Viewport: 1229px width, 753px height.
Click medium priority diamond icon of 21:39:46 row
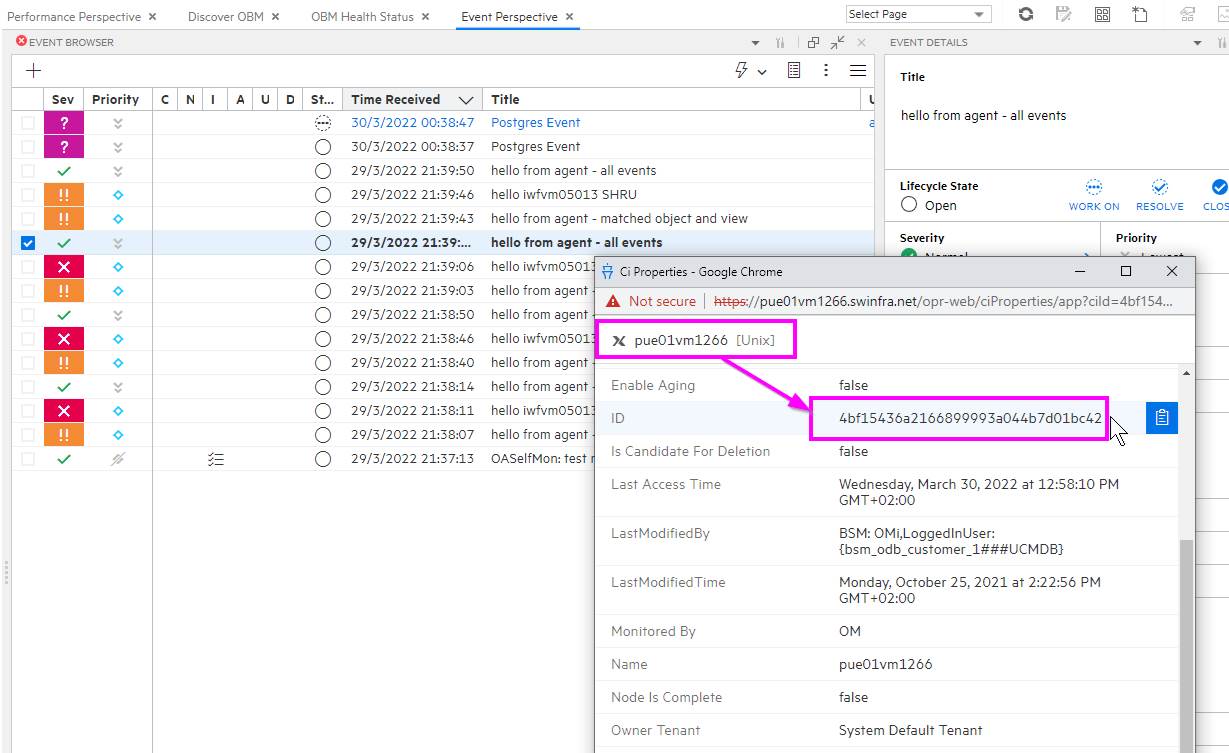coord(118,195)
